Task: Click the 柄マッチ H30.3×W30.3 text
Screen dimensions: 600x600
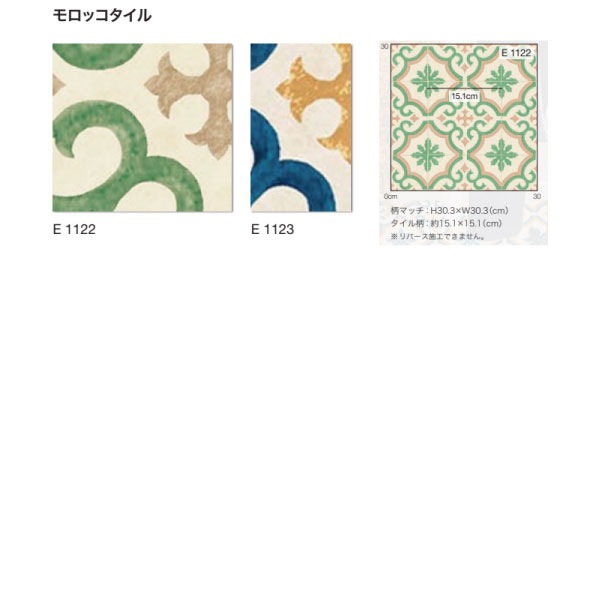Action: (x=449, y=210)
